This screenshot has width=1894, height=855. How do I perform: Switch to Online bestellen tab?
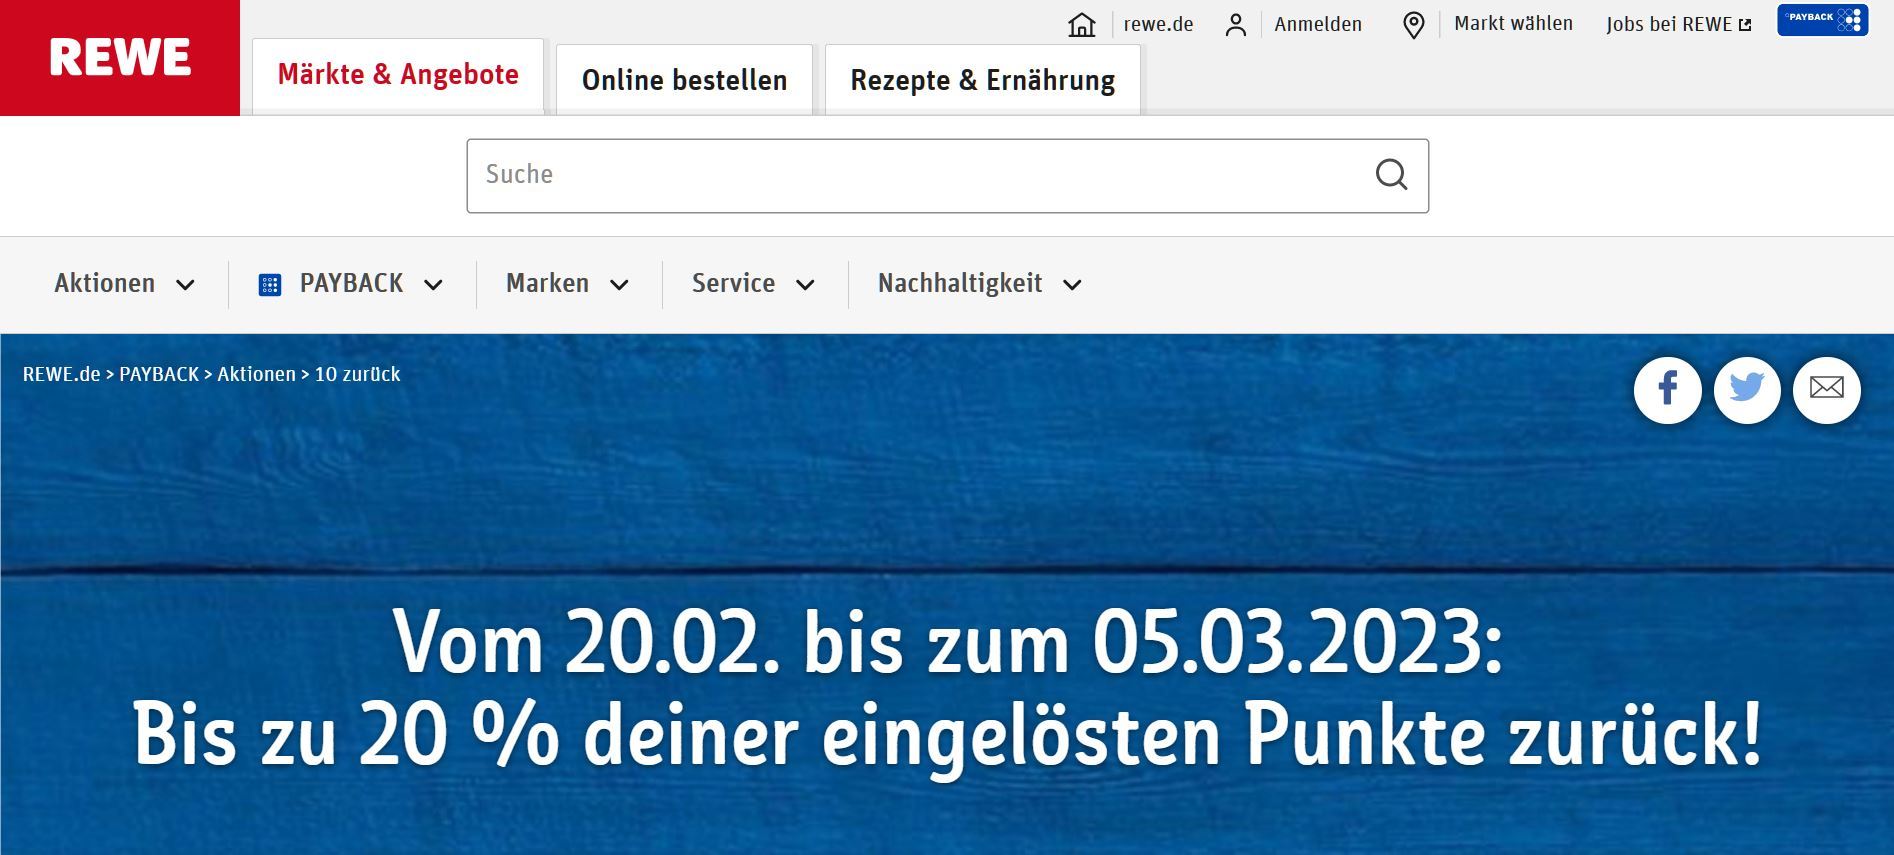pyautogui.click(x=684, y=80)
